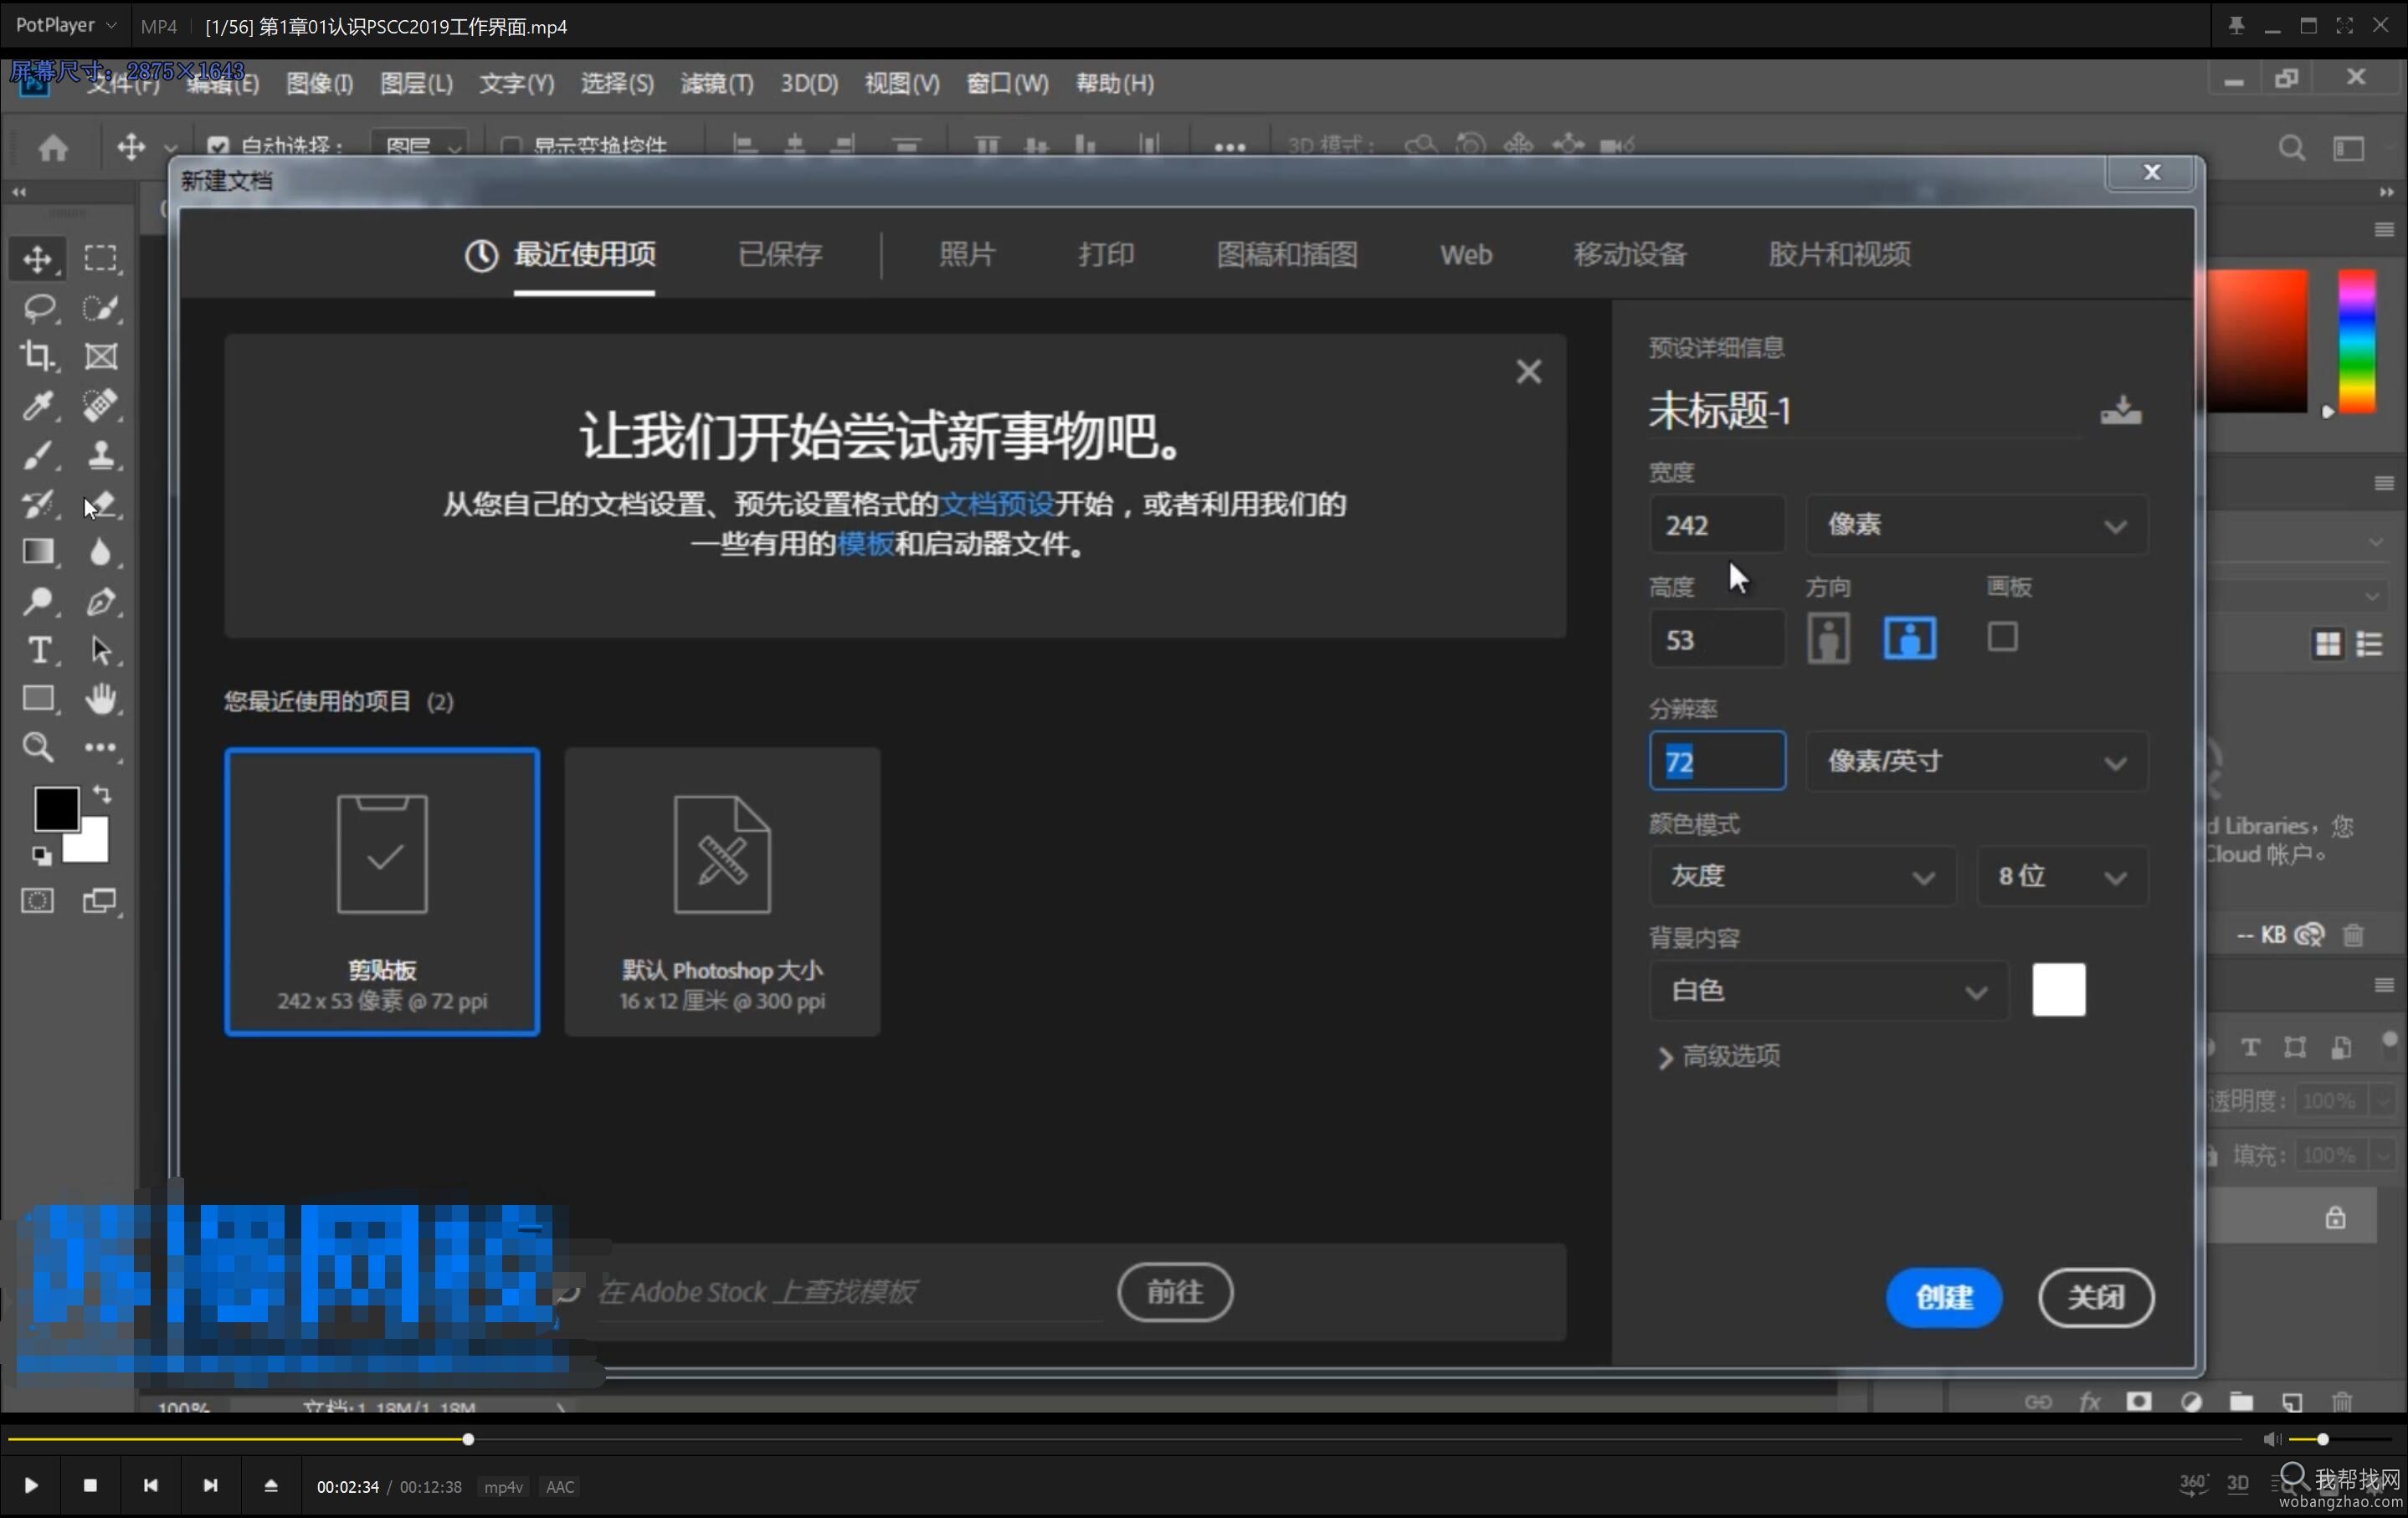This screenshot has width=2408, height=1518.
Task: Select the Frame tool
Action: tap(100, 356)
